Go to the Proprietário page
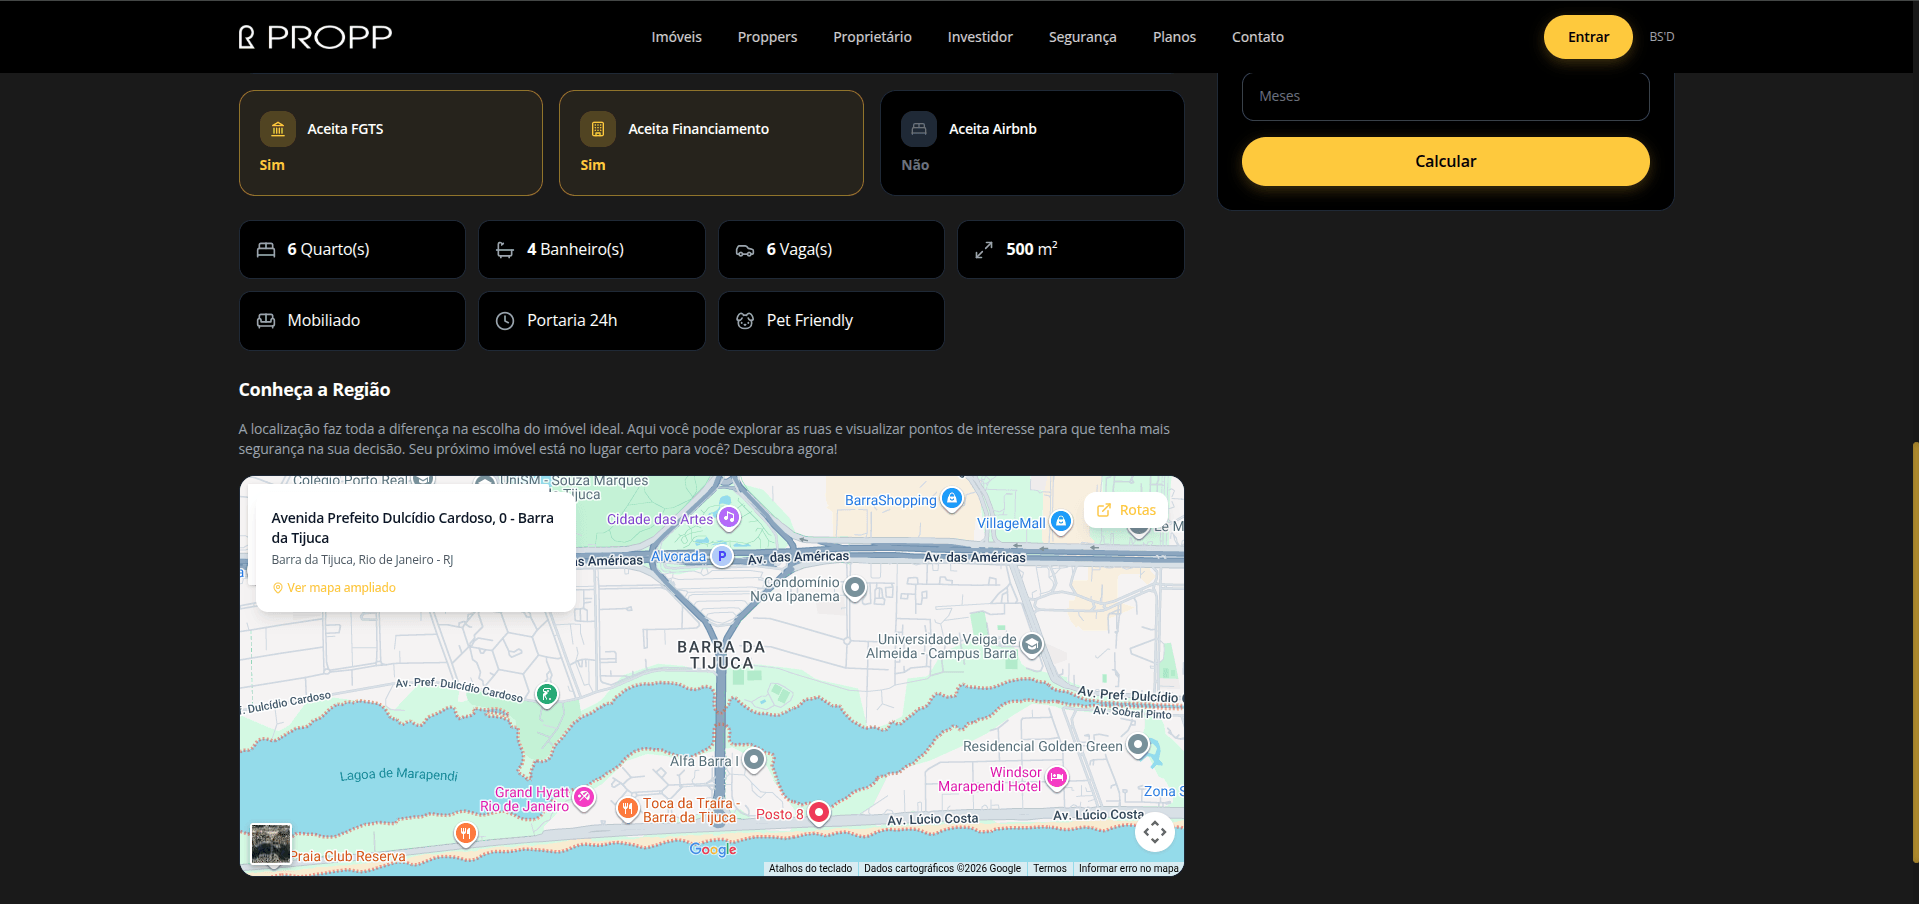This screenshot has width=1919, height=904. tap(872, 37)
